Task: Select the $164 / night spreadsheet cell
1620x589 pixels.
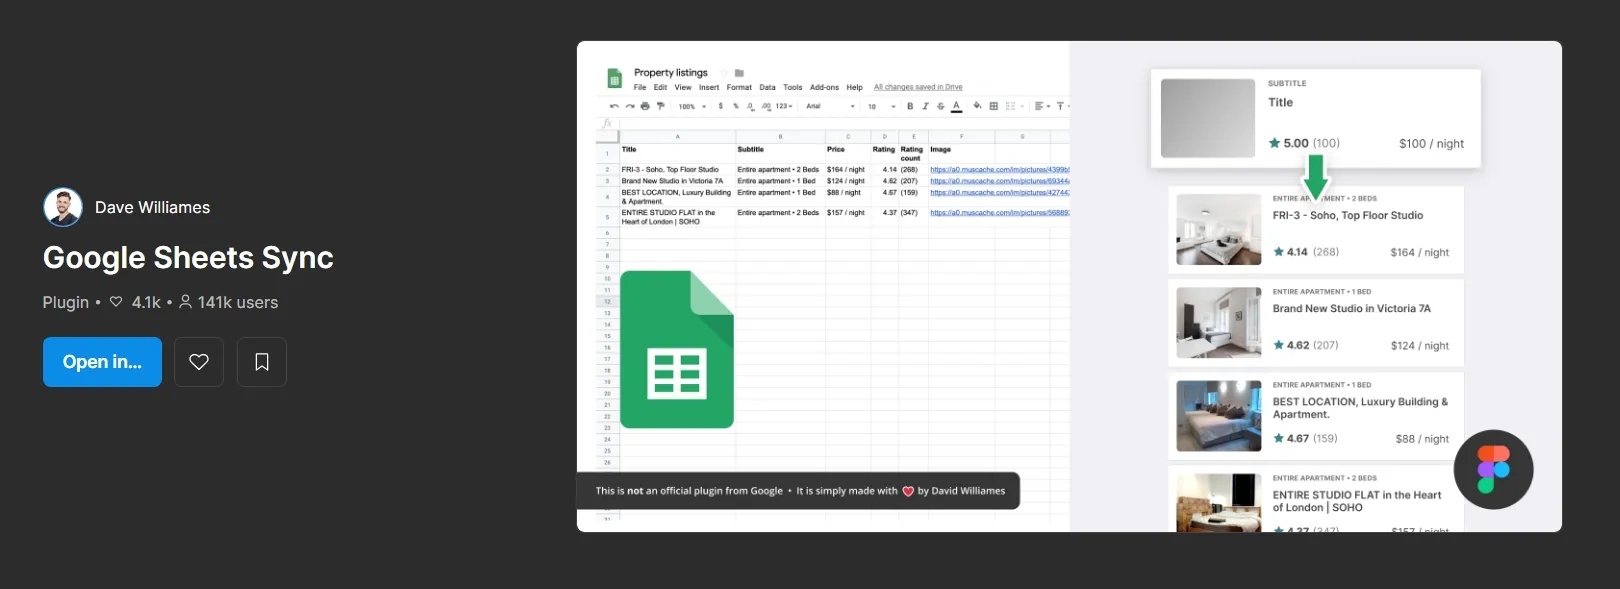Action: [x=848, y=170]
